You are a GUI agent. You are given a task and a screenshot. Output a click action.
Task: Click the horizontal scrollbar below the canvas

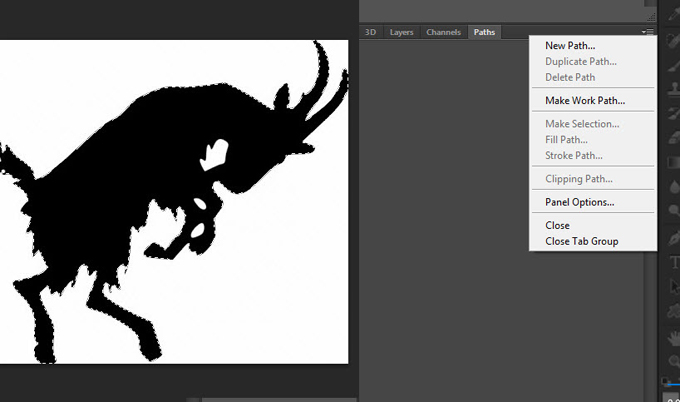click(279, 399)
